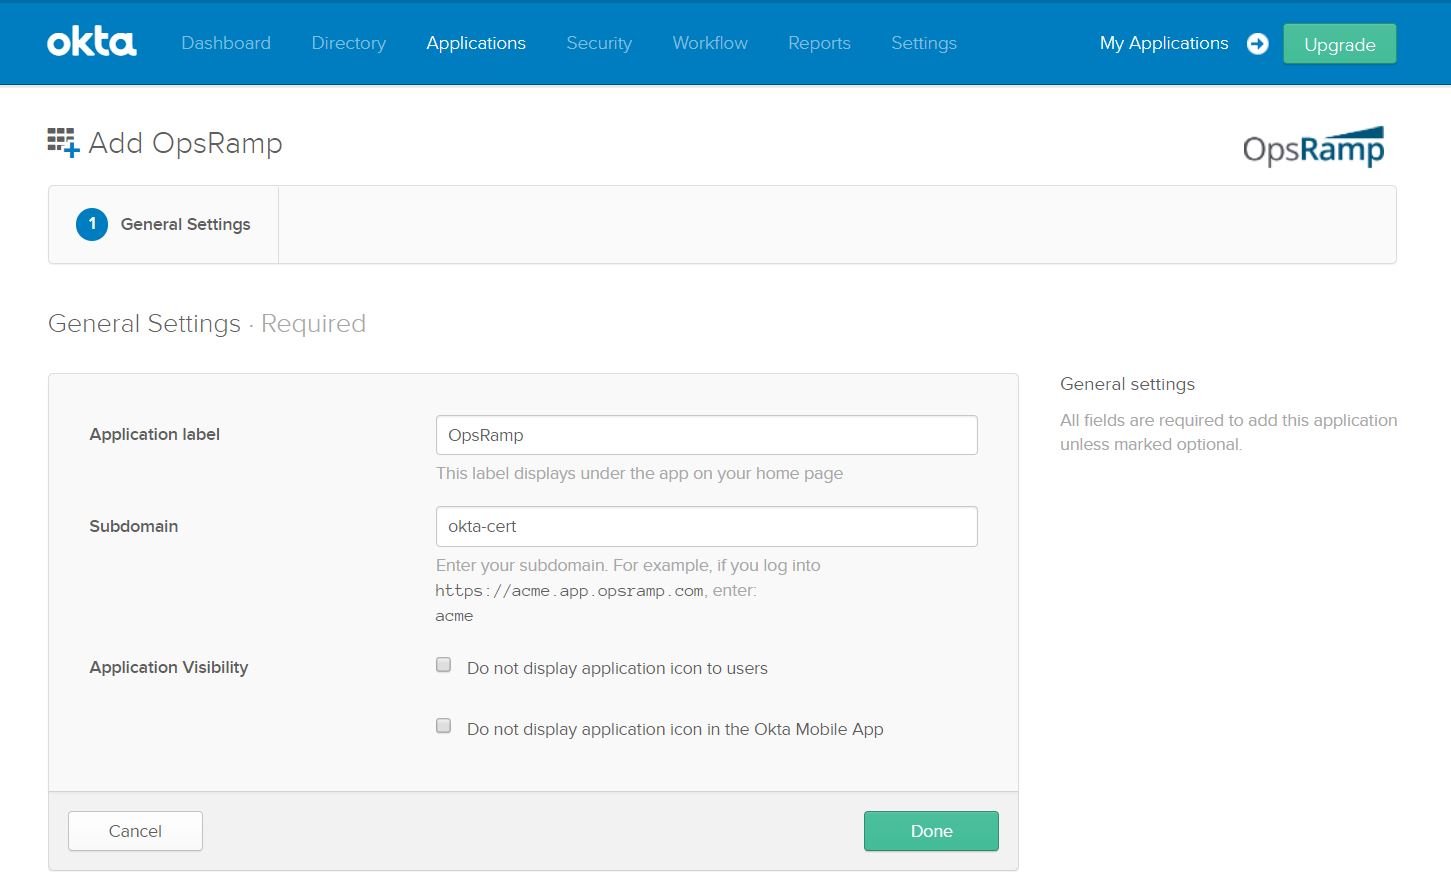Click the Okta logo
This screenshot has width=1451, height=872.
click(x=91, y=42)
